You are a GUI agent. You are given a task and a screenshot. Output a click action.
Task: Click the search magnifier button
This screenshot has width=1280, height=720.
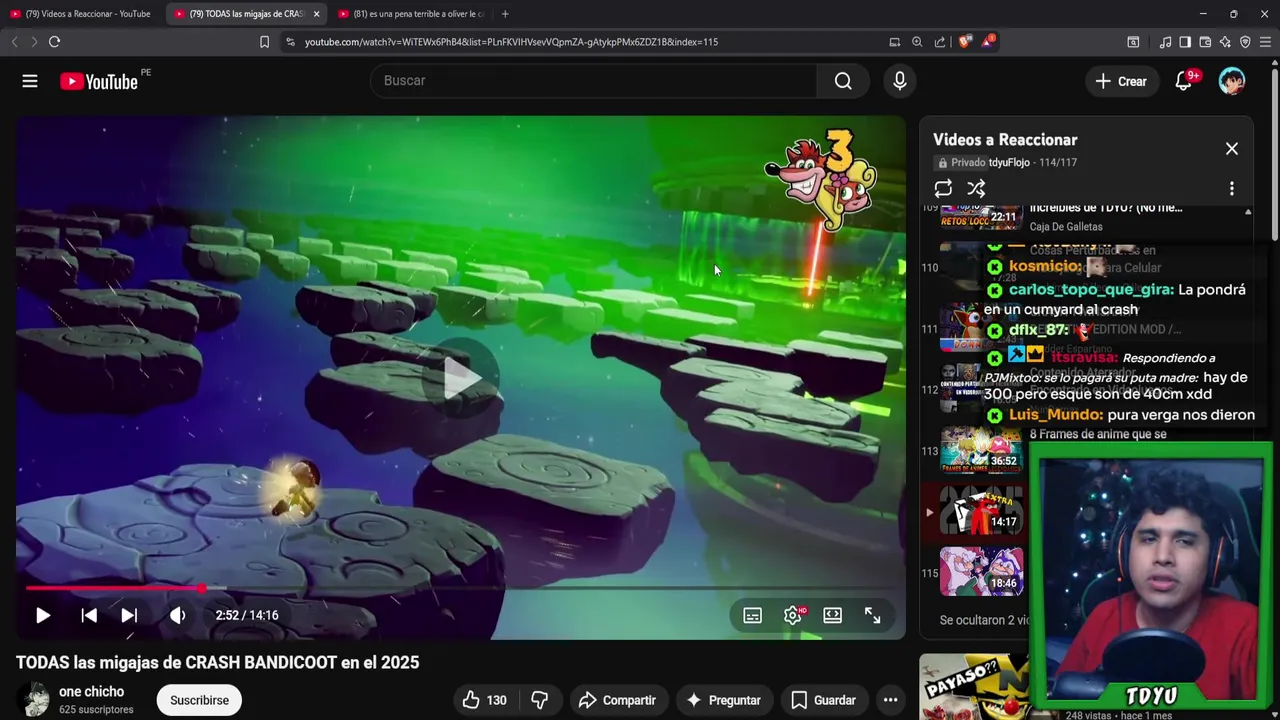[843, 81]
